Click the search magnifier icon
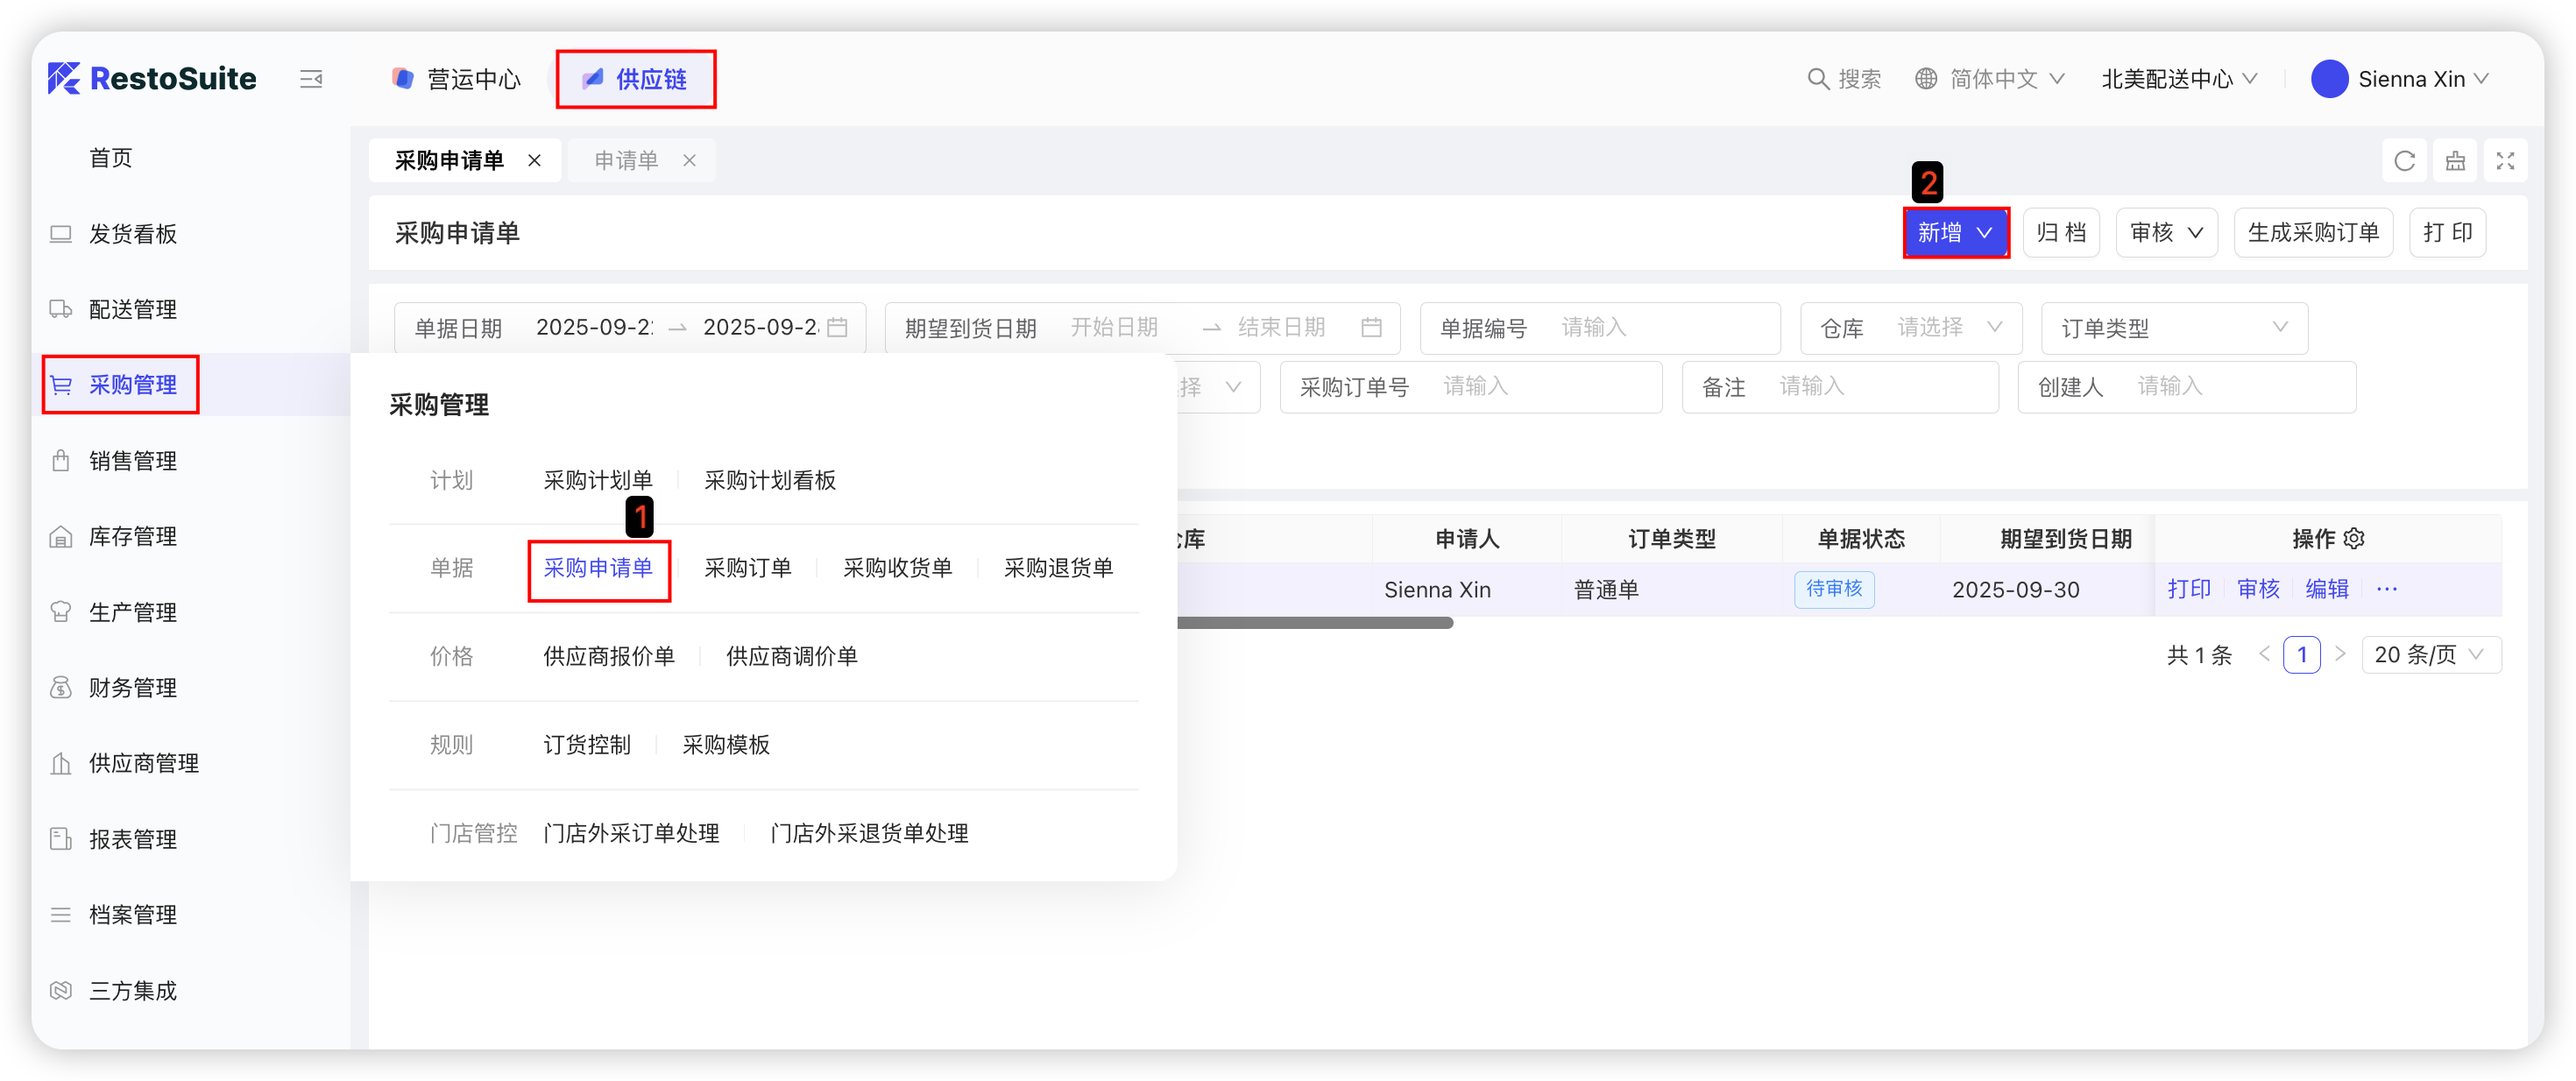 (x=1817, y=79)
